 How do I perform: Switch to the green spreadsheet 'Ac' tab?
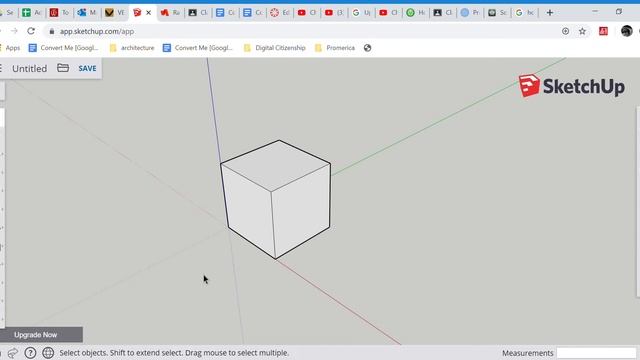click(32, 13)
